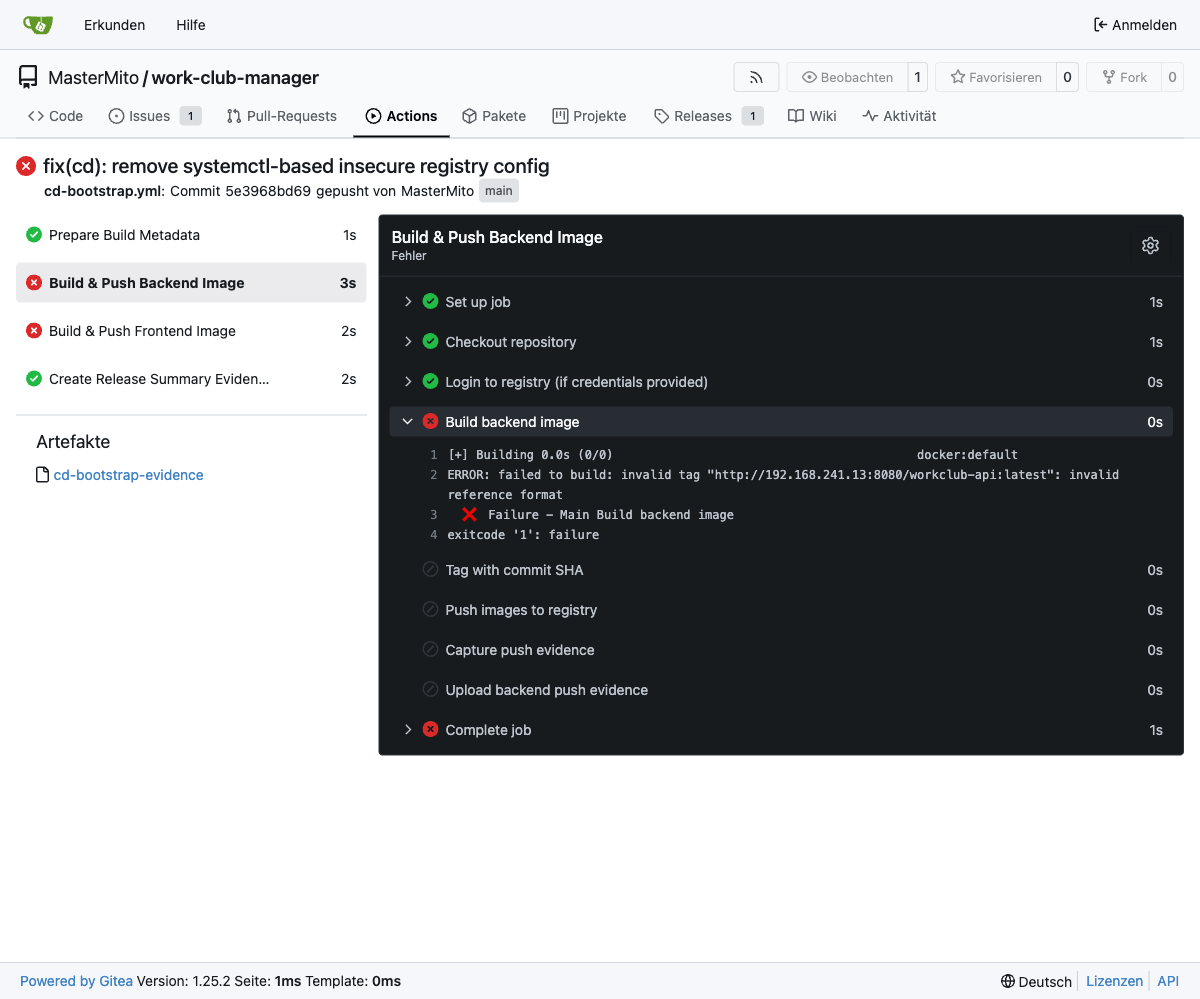The height and width of the screenshot is (999, 1200).
Task: Open the RSS feed icon button
Action: click(756, 77)
